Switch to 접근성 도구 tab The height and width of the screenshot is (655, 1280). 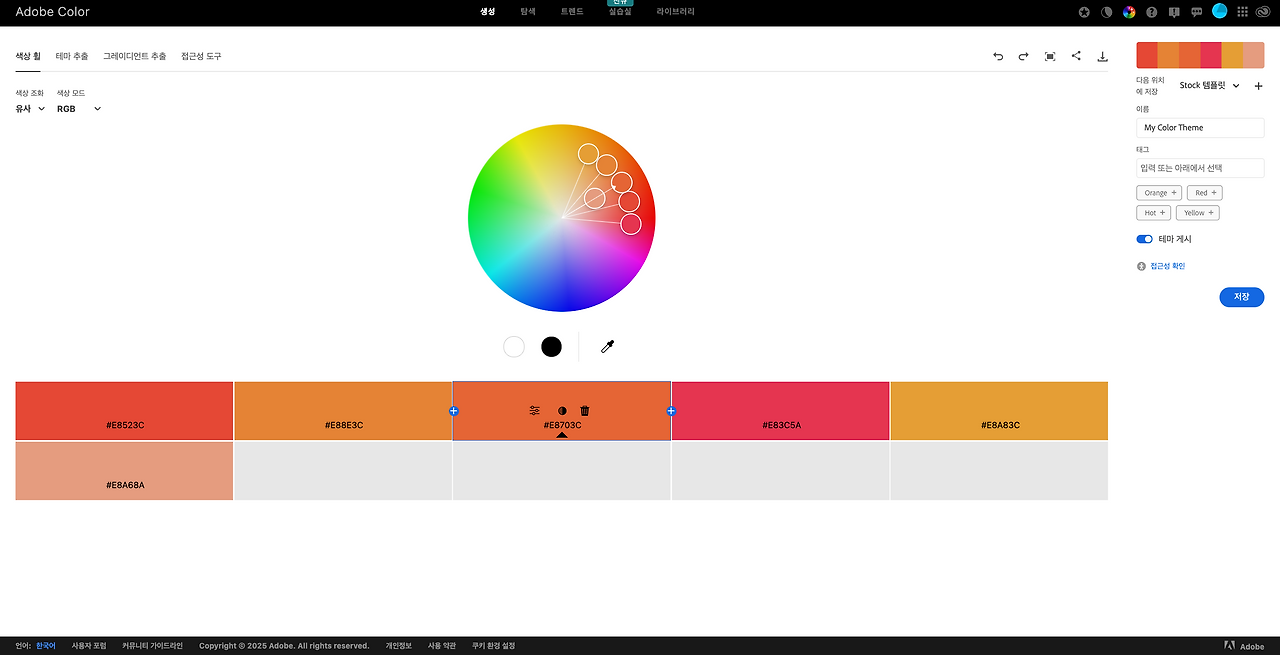coord(201,57)
